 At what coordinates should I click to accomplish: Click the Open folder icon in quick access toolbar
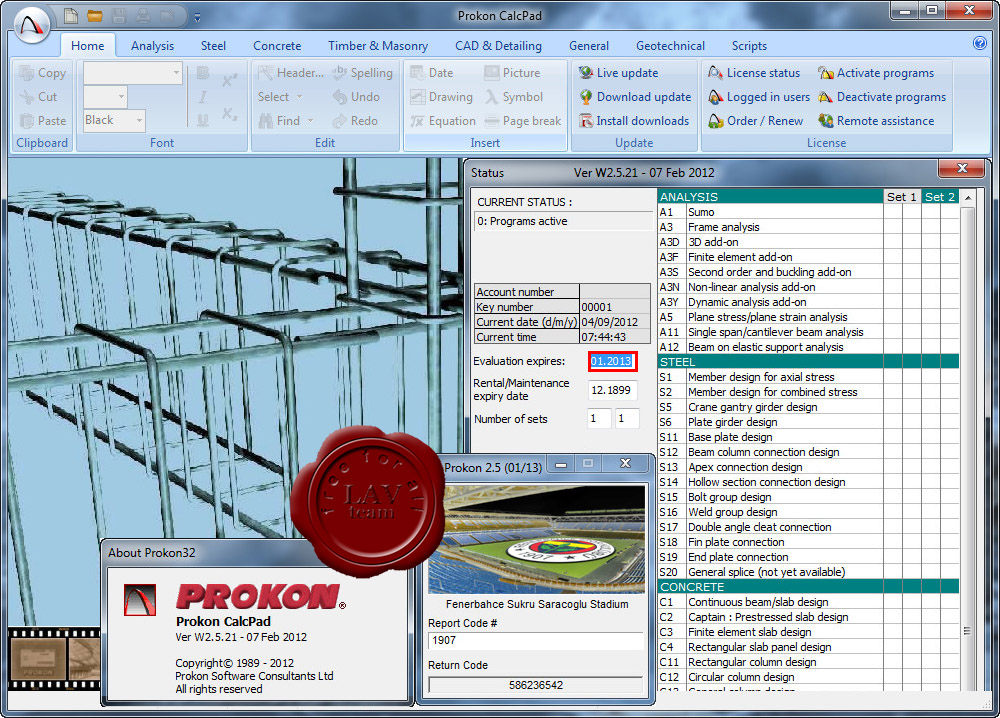click(x=94, y=16)
